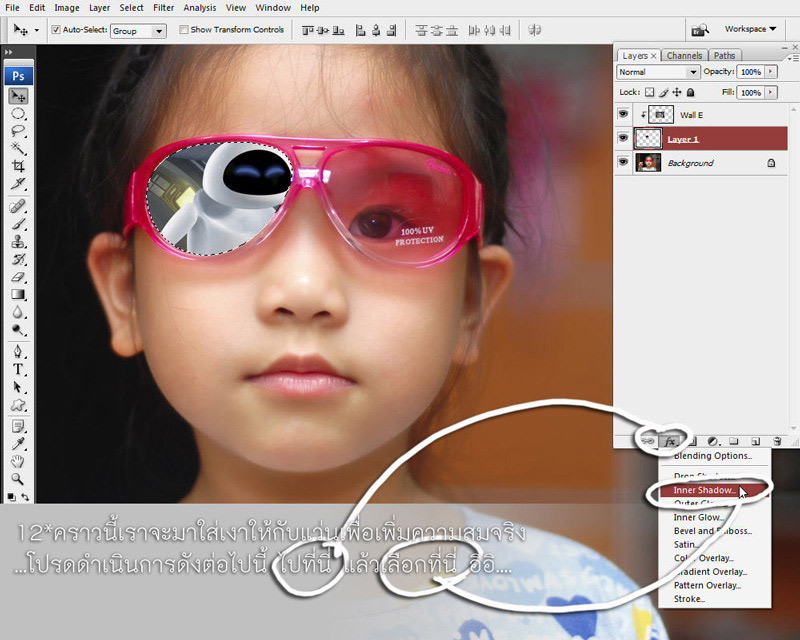Reset default foreground and background colors
This screenshot has height=640, width=800.
point(11,497)
